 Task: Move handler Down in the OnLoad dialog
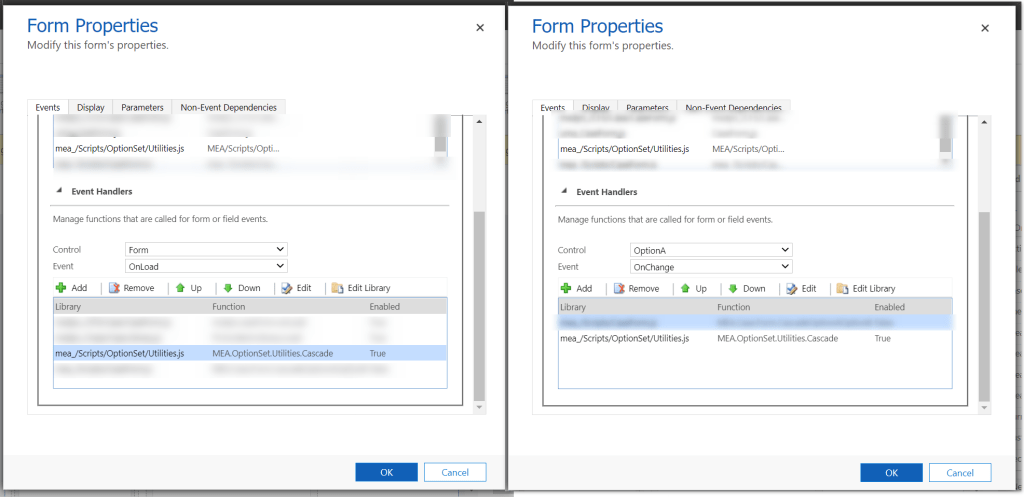point(228,288)
